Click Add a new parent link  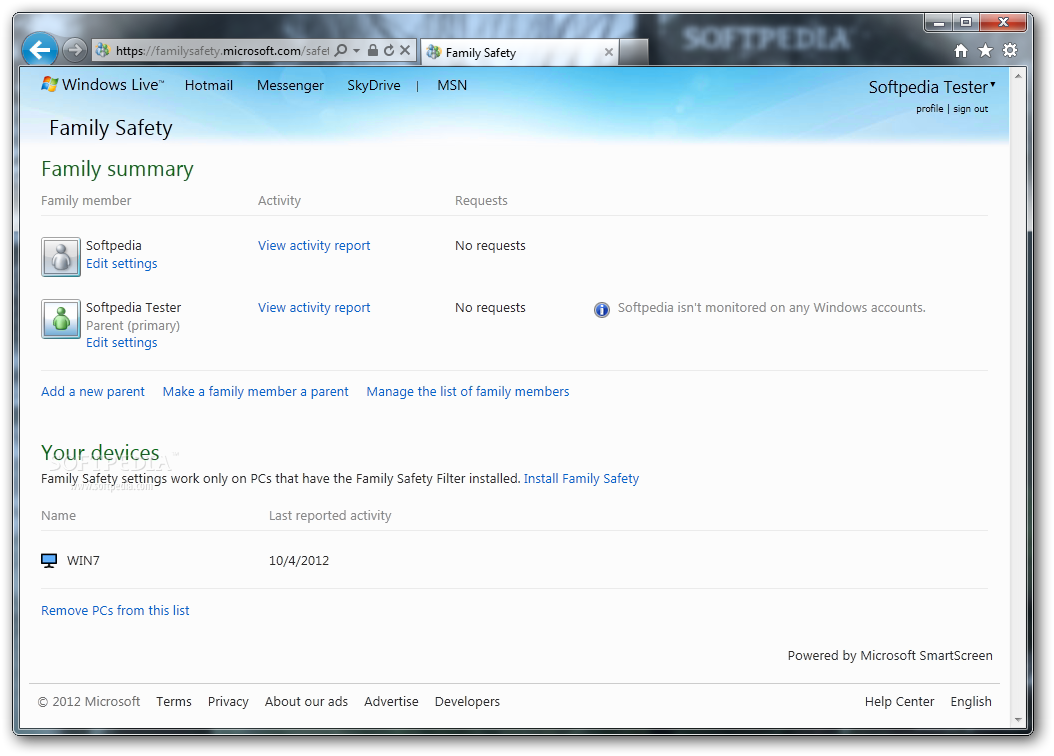point(93,391)
